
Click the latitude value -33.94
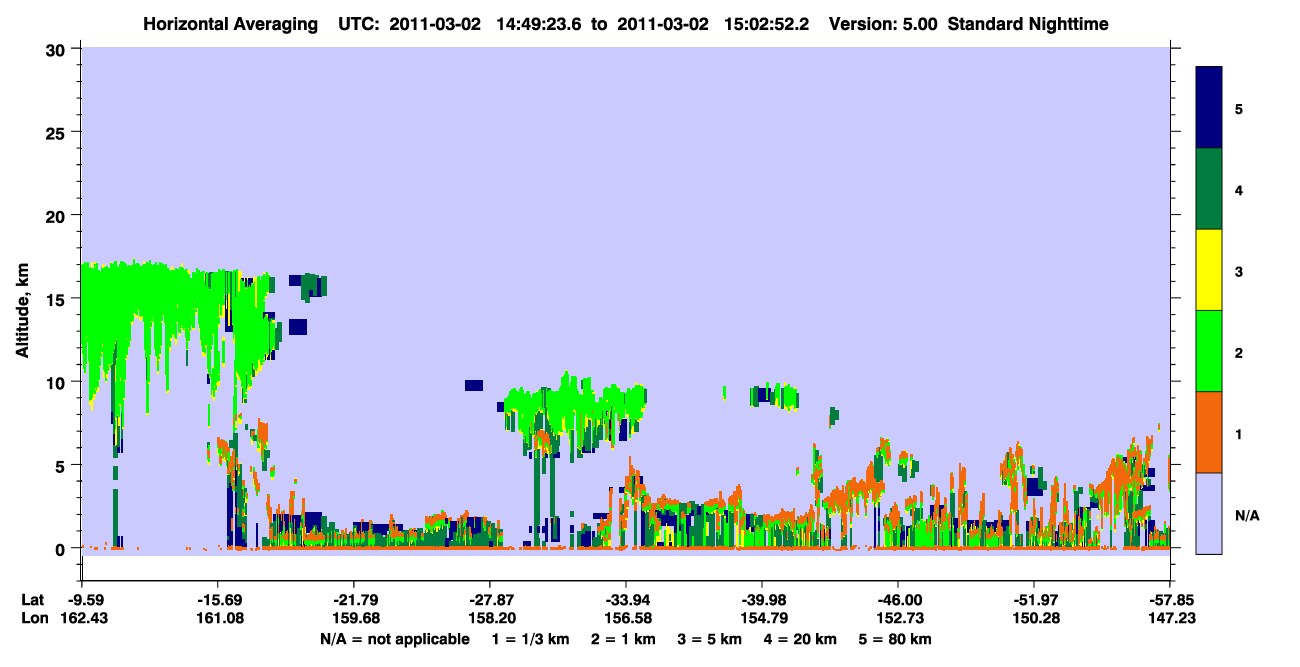626,600
